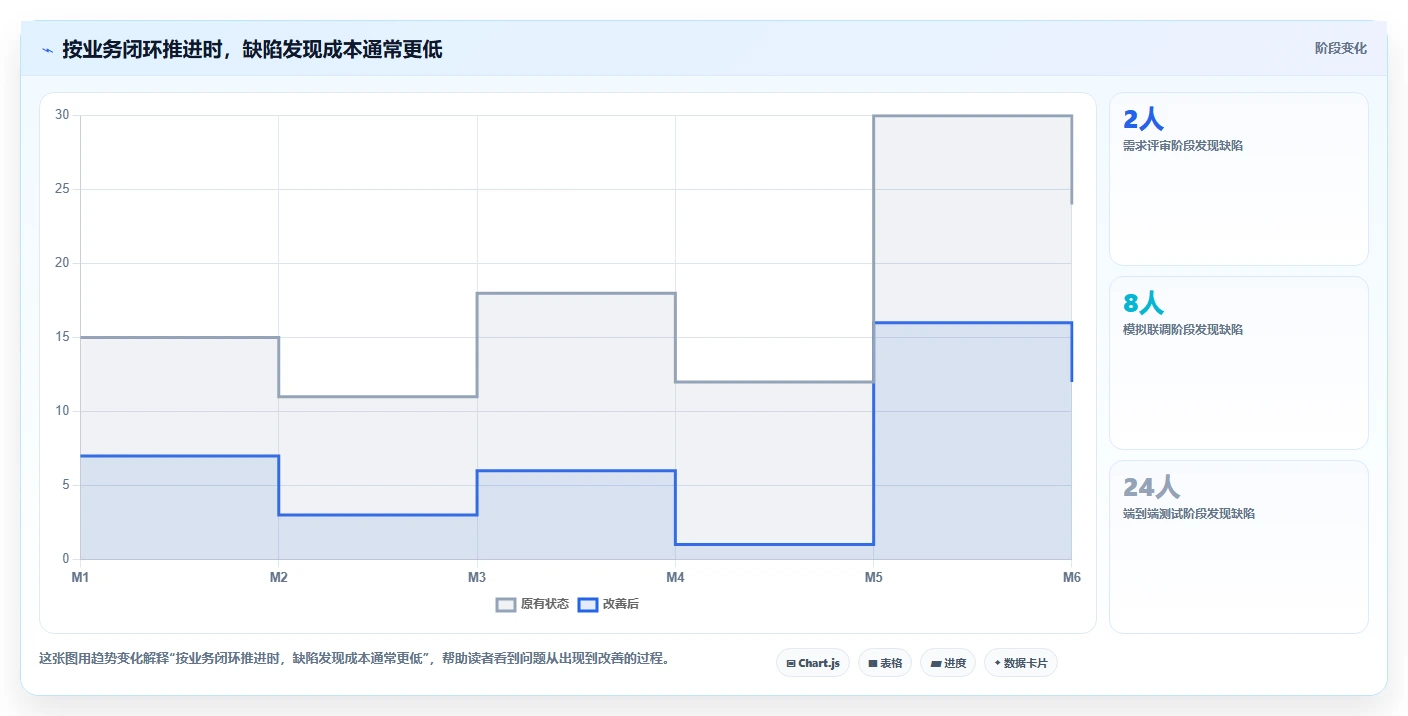Toggle the 原有状态 legend series
Image resolution: width=1408 pixels, height=716 pixels.
point(533,604)
